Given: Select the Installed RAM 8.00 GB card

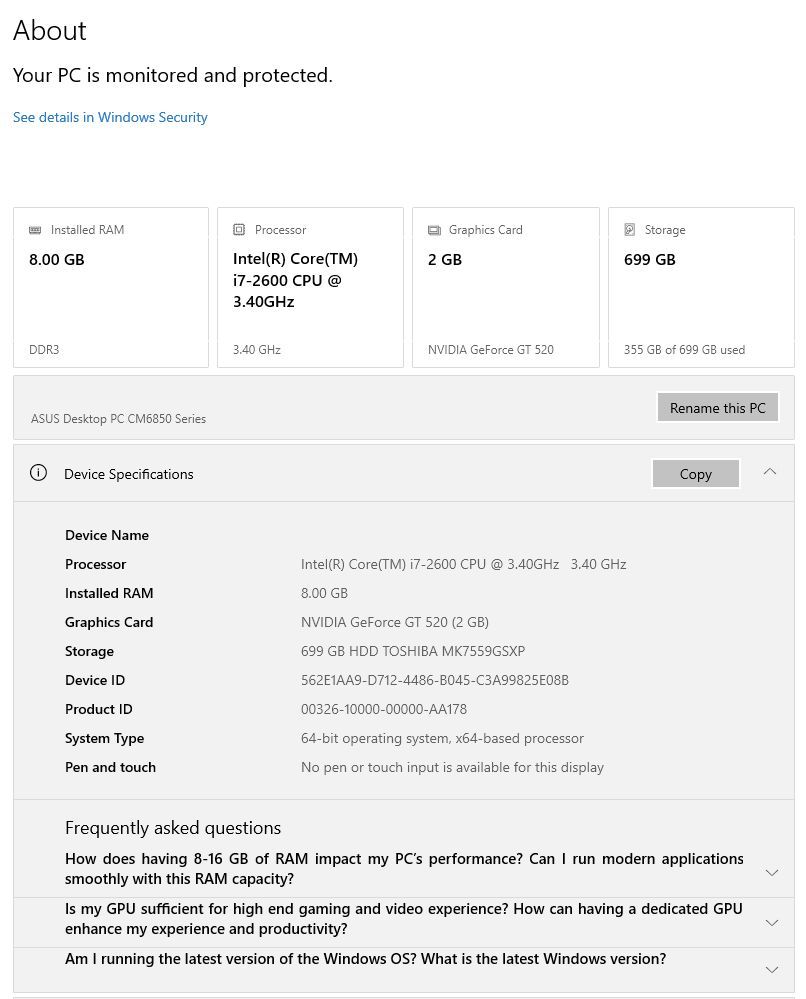Looking at the screenshot, I should click(111, 287).
